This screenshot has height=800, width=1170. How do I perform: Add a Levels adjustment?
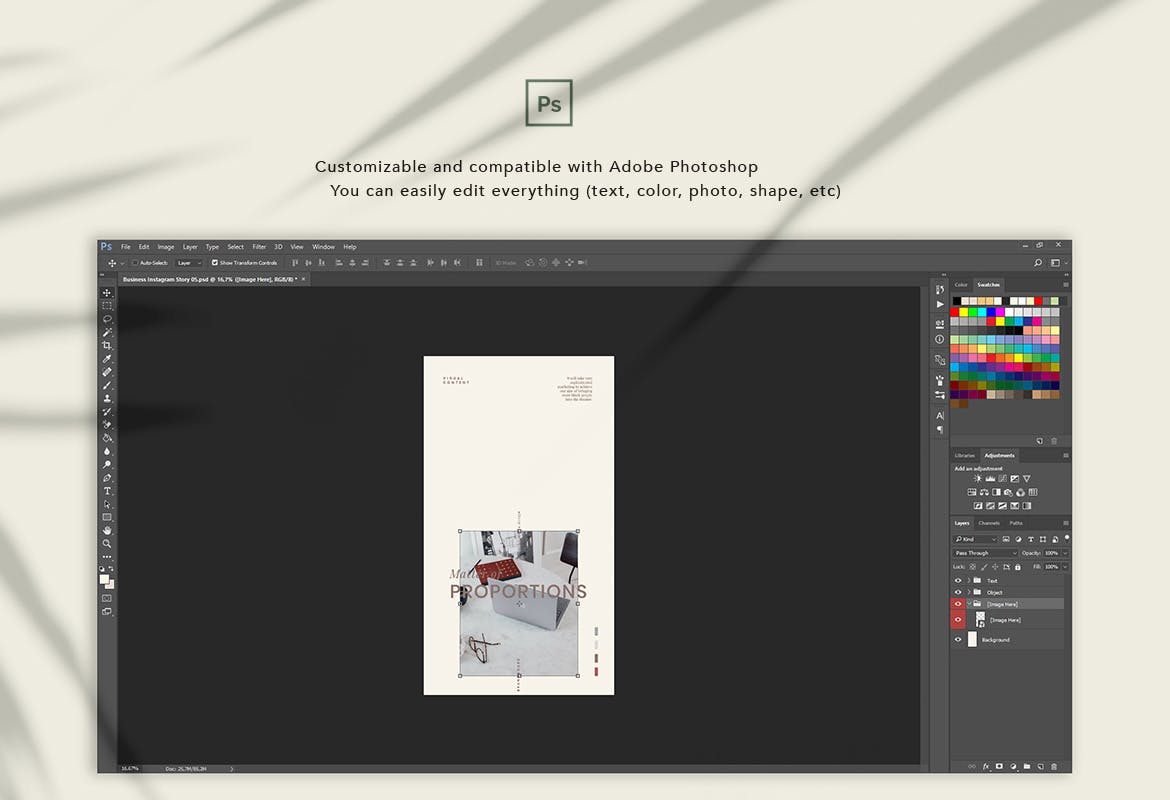click(990, 478)
